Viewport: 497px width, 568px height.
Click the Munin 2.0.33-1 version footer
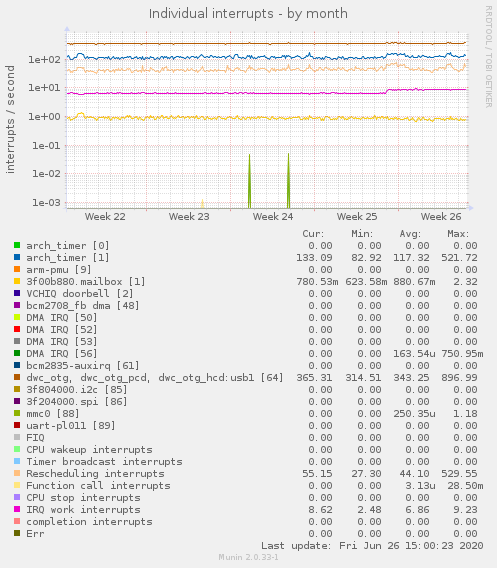(248, 557)
